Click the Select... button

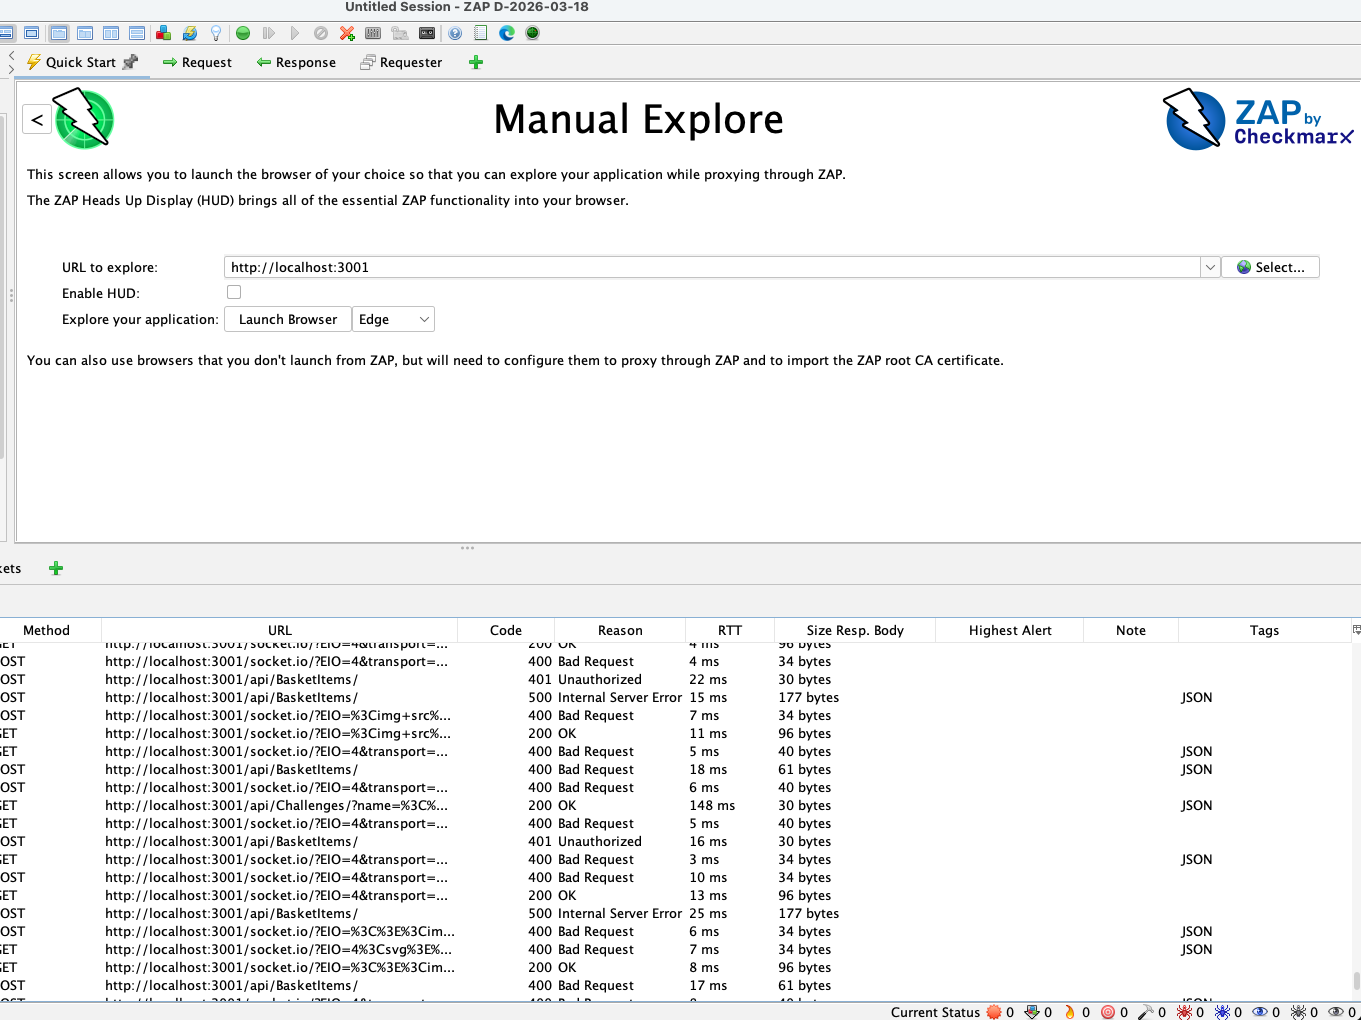click(x=1270, y=267)
